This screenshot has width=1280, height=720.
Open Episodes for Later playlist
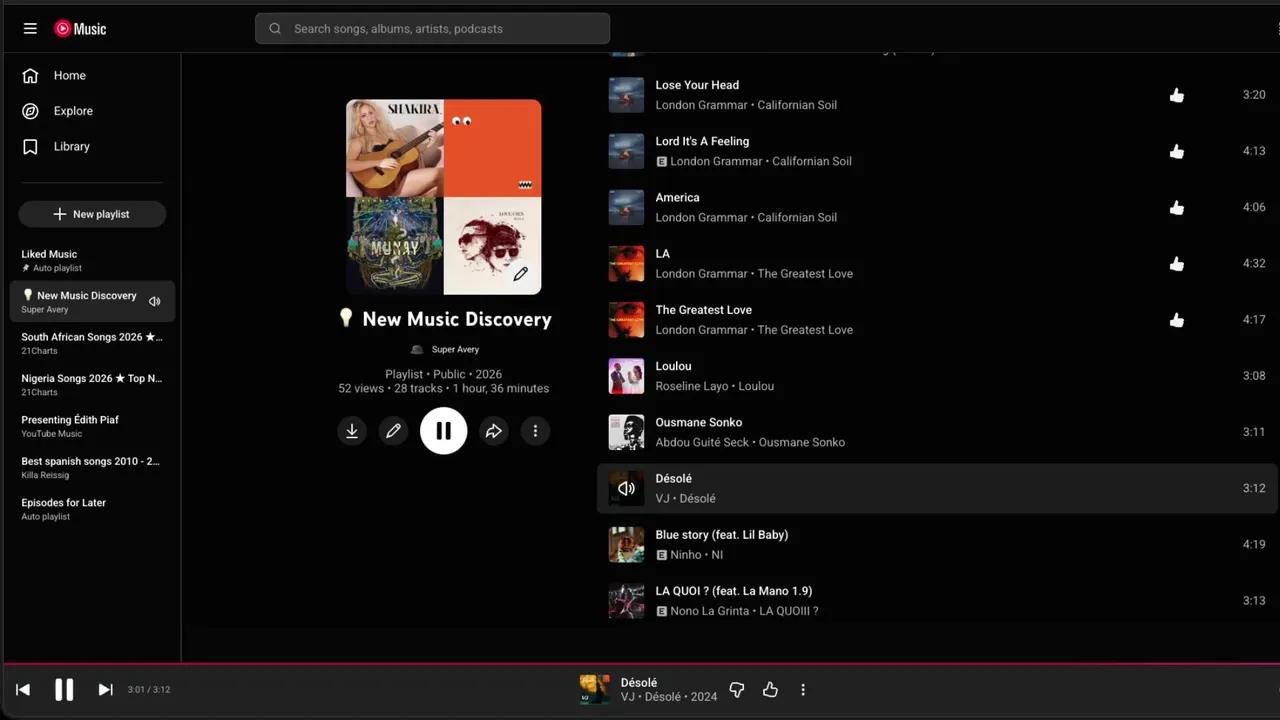[x=92, y=509]
